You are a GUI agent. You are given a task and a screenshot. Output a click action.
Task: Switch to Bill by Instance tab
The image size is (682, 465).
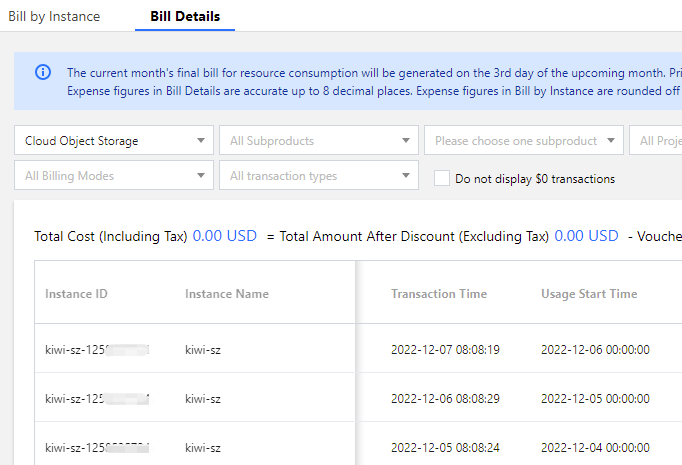pos(54,16)
